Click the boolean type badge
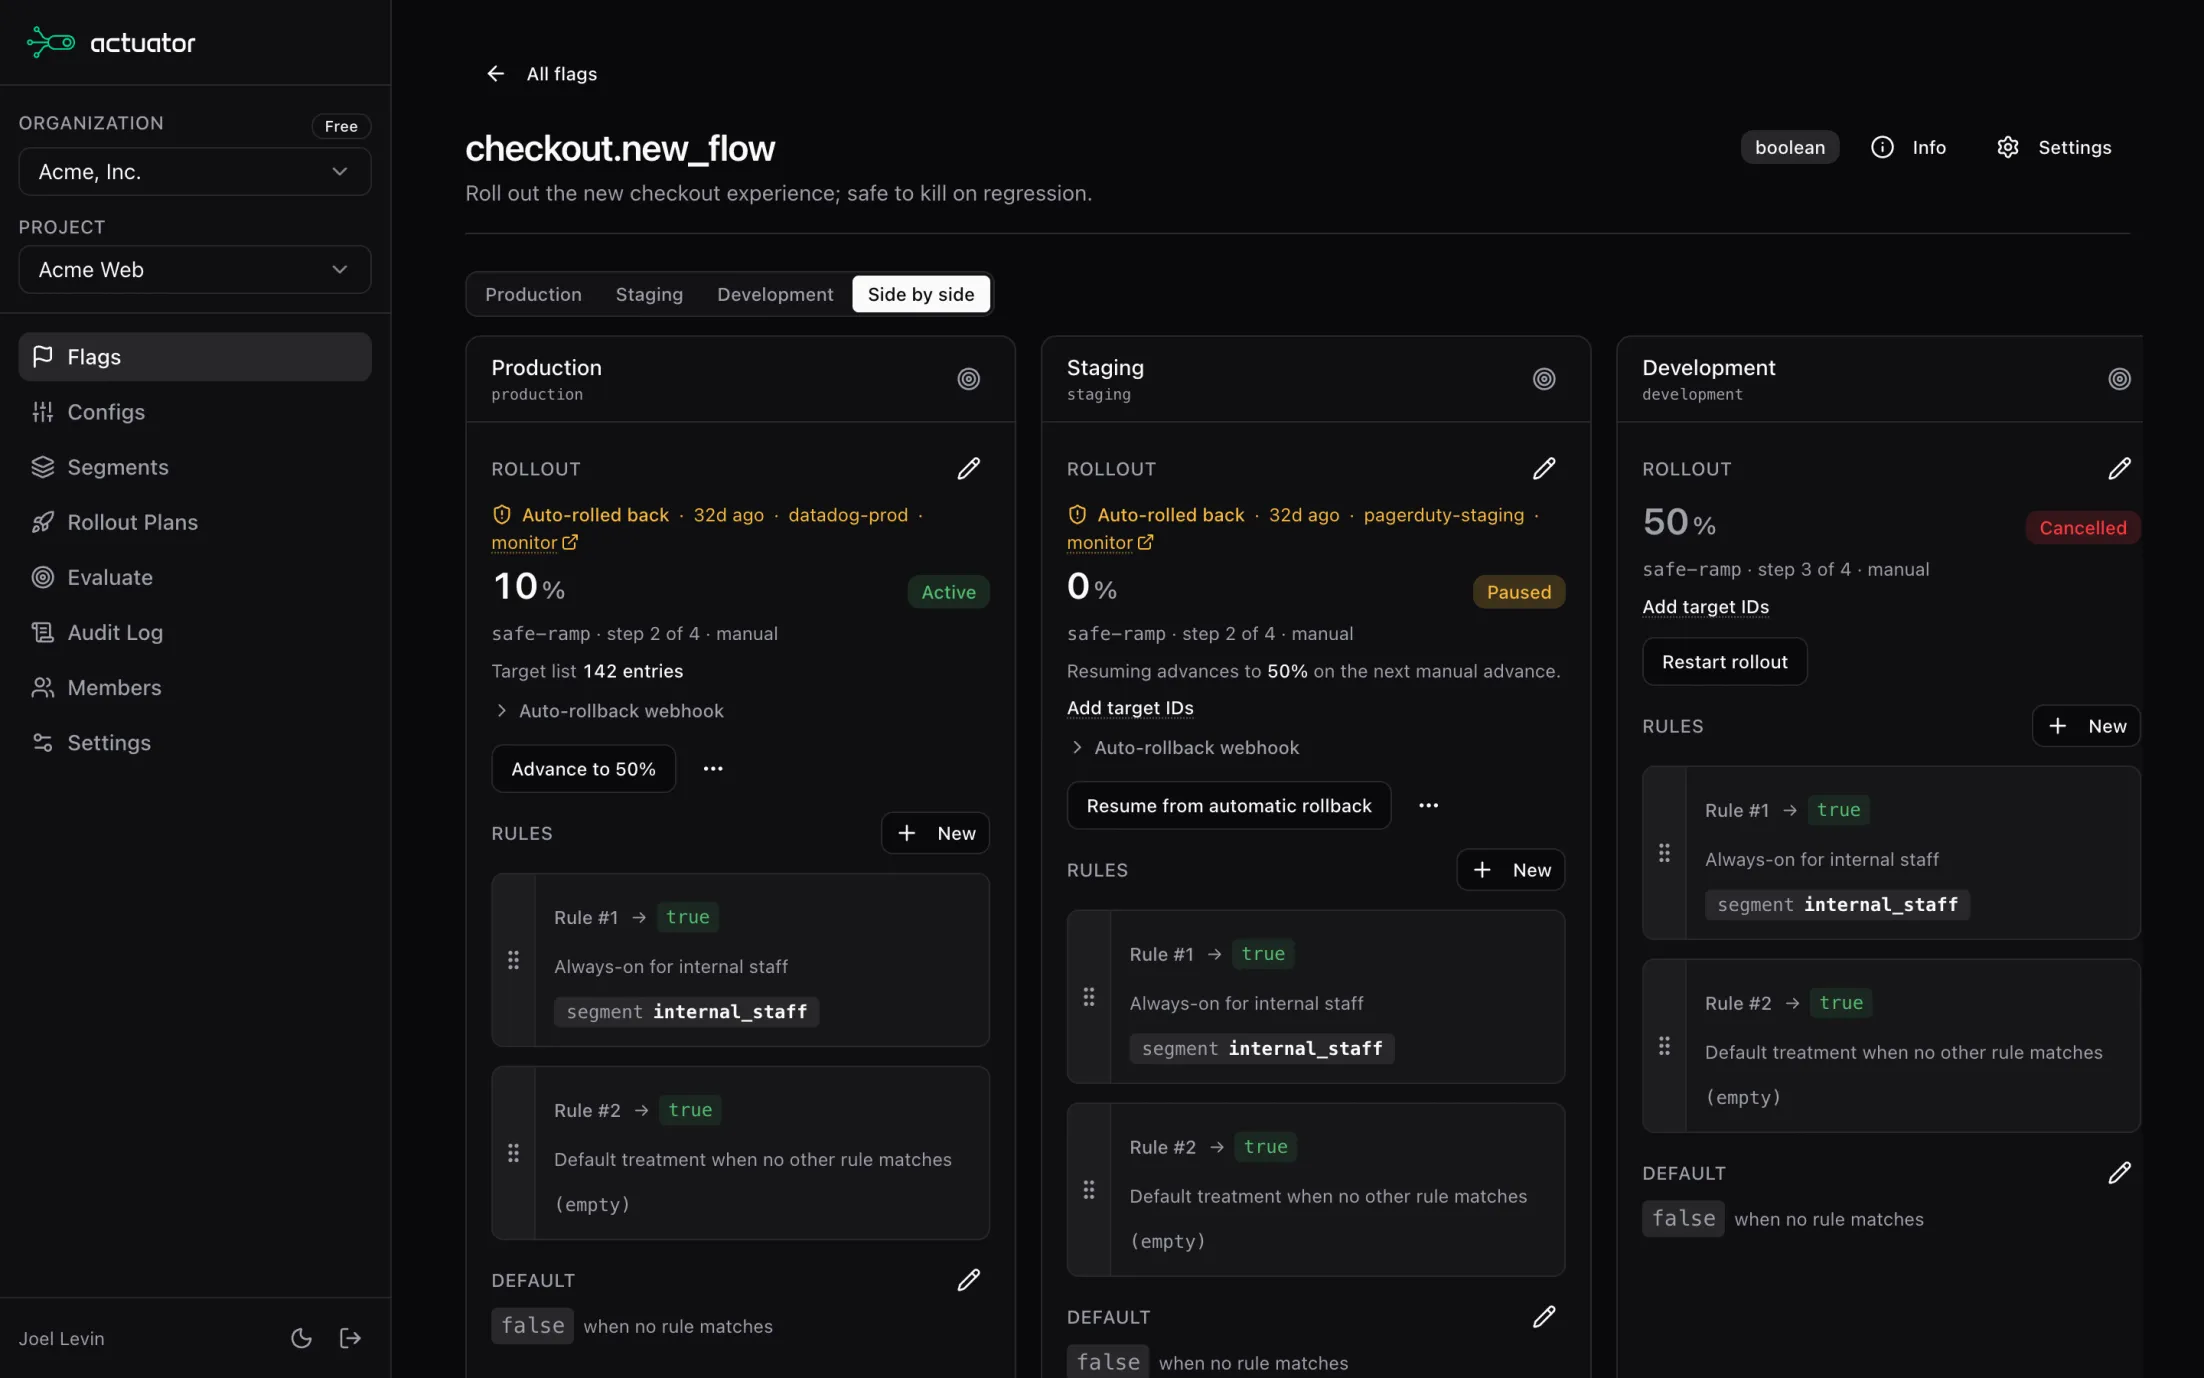2204x1378 pixels. [1789, 147]
